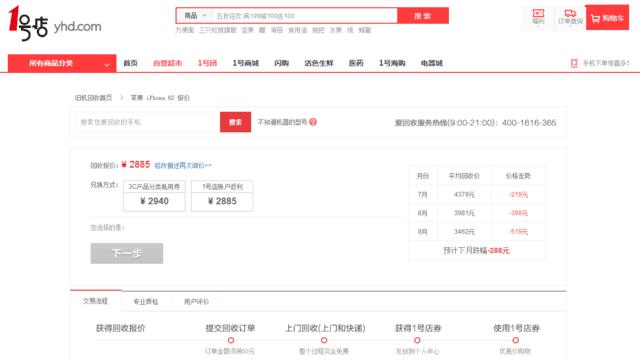Image resolution: width=640 pixels, height=361 pixels.
Task: Open the 1号团 navigation item
Action: click(x=207, y=63)
